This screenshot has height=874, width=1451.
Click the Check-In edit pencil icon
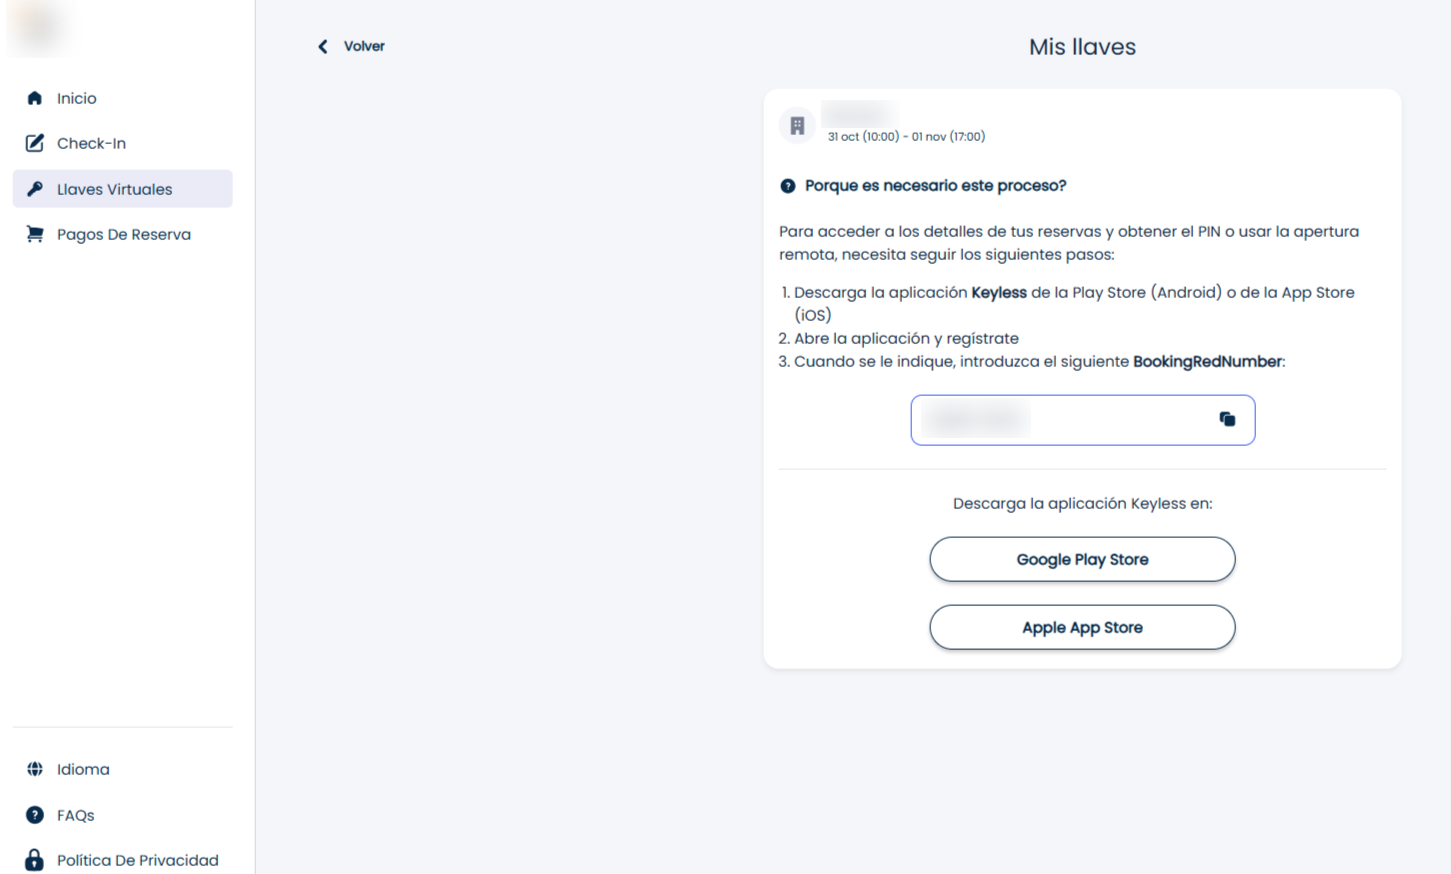(x=35, y=143)
